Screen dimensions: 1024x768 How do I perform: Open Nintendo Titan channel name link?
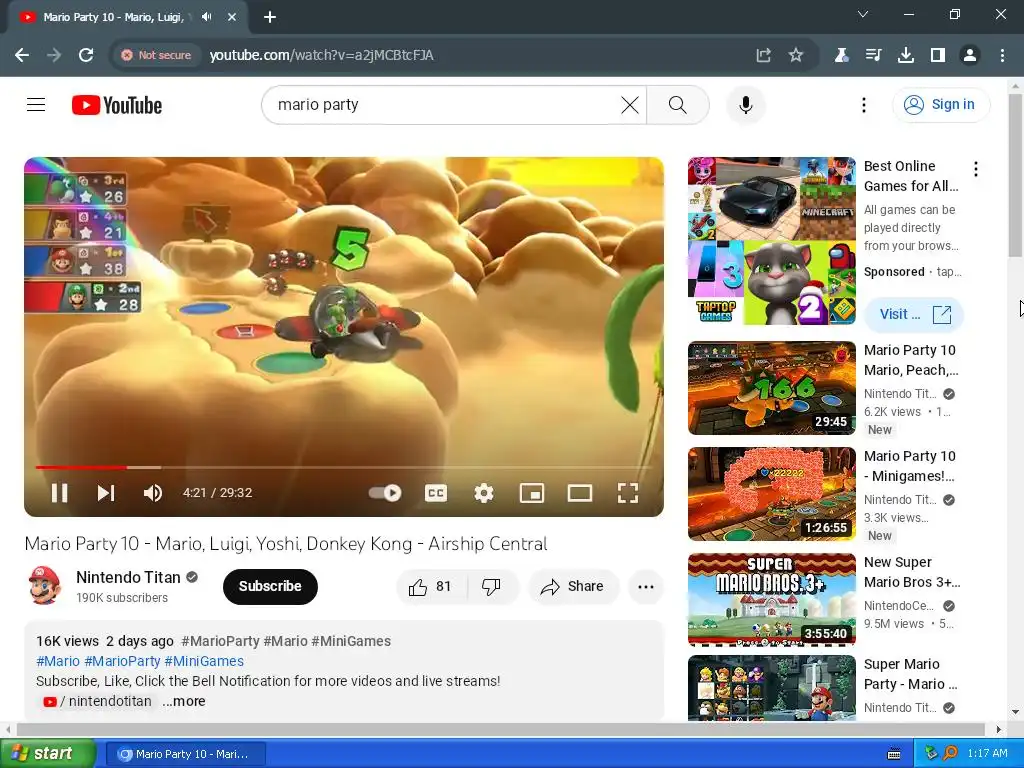[129, 577]
